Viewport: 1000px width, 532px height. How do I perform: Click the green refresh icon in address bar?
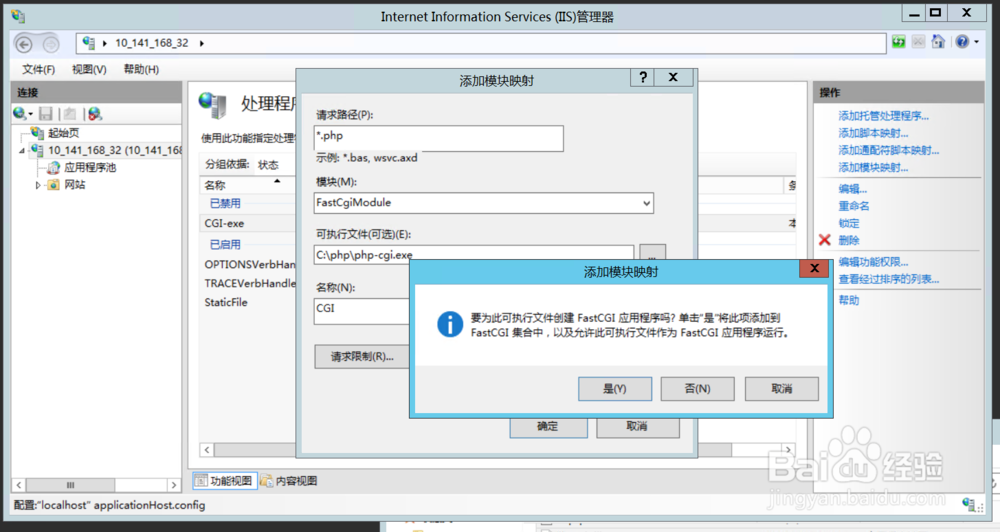pos(899,42)
